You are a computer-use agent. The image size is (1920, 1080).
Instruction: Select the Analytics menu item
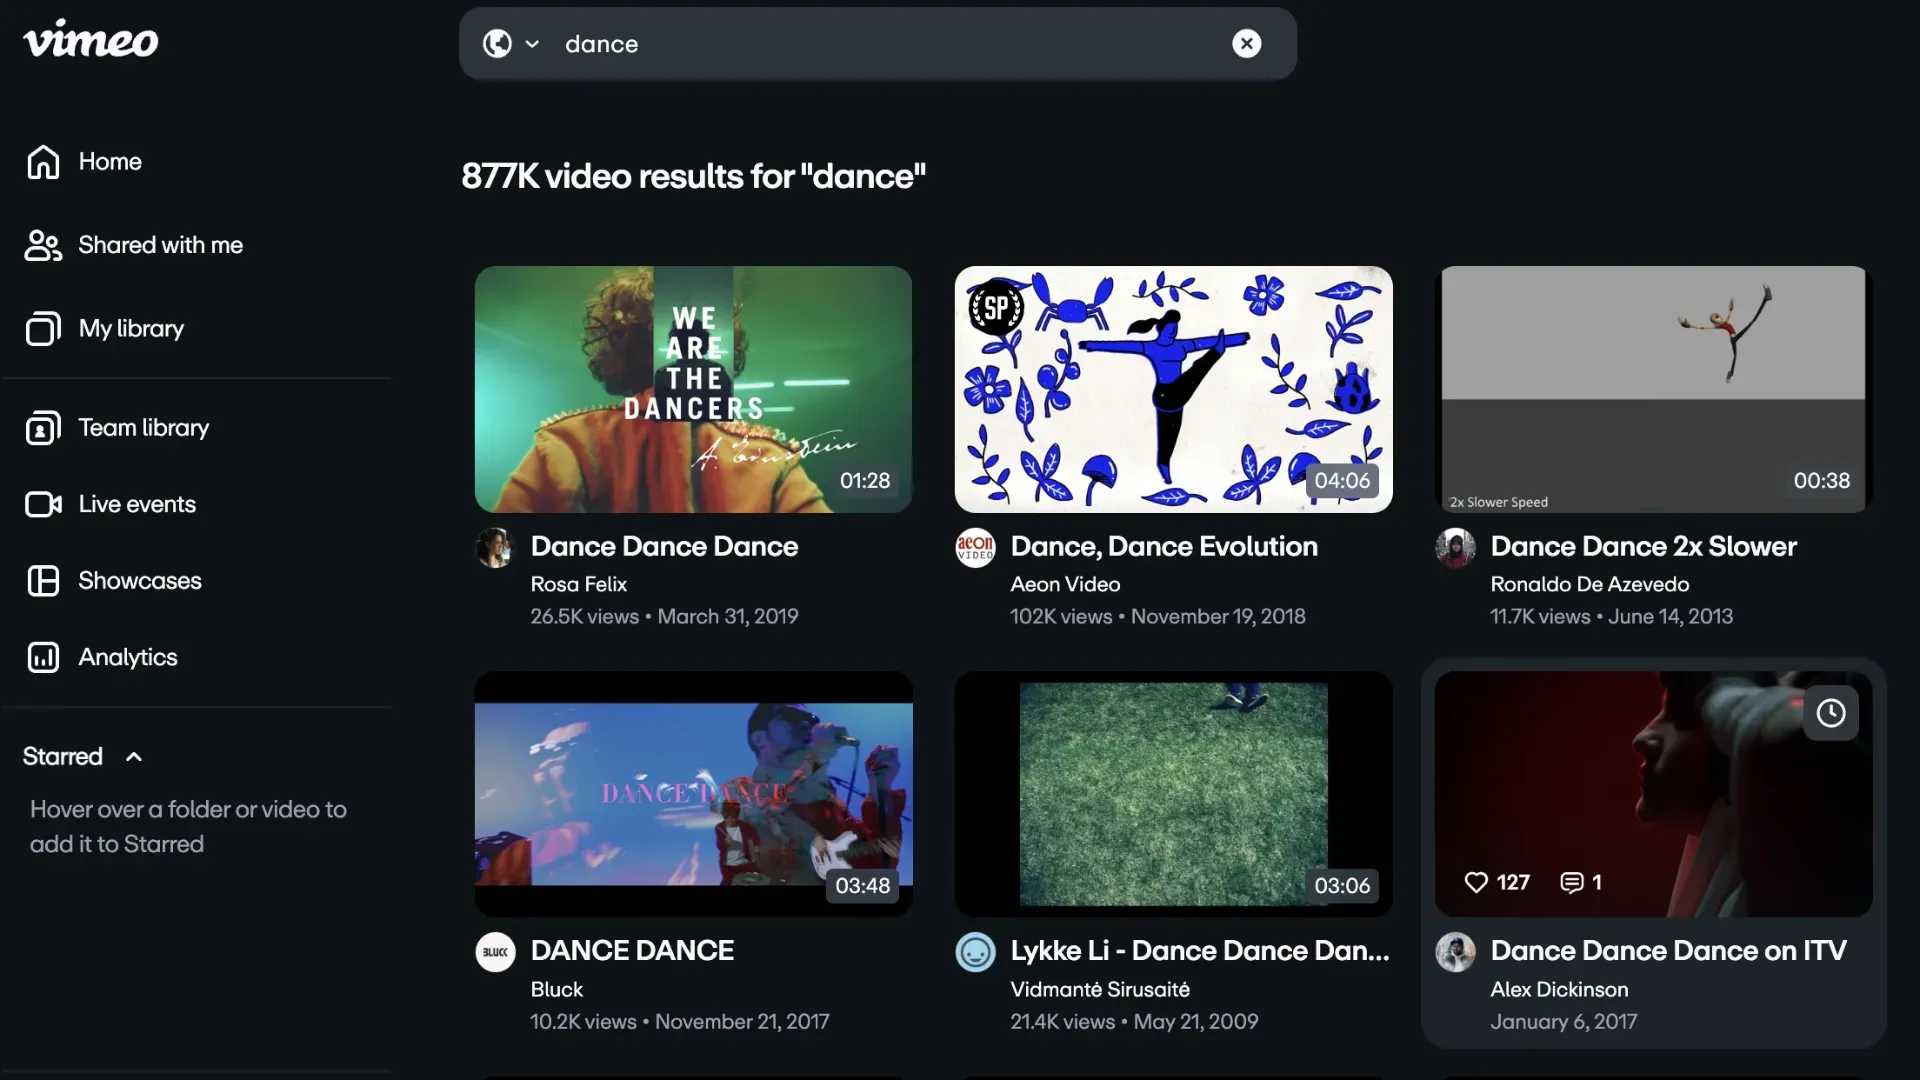click(128, 658)
